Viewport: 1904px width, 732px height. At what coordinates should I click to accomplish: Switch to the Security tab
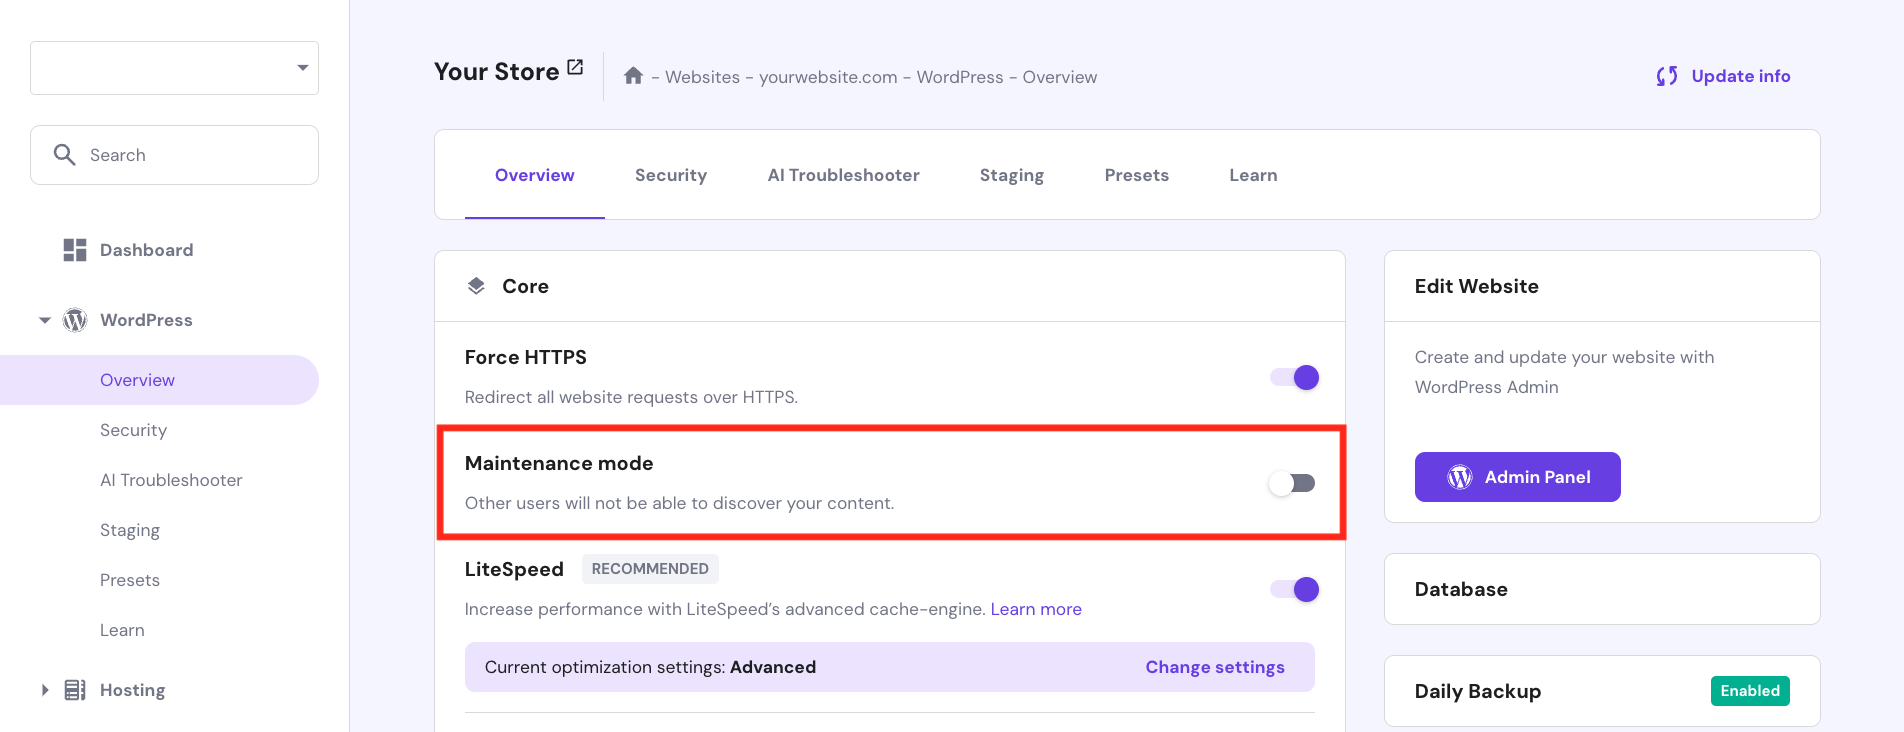click(x=670, y=174)
